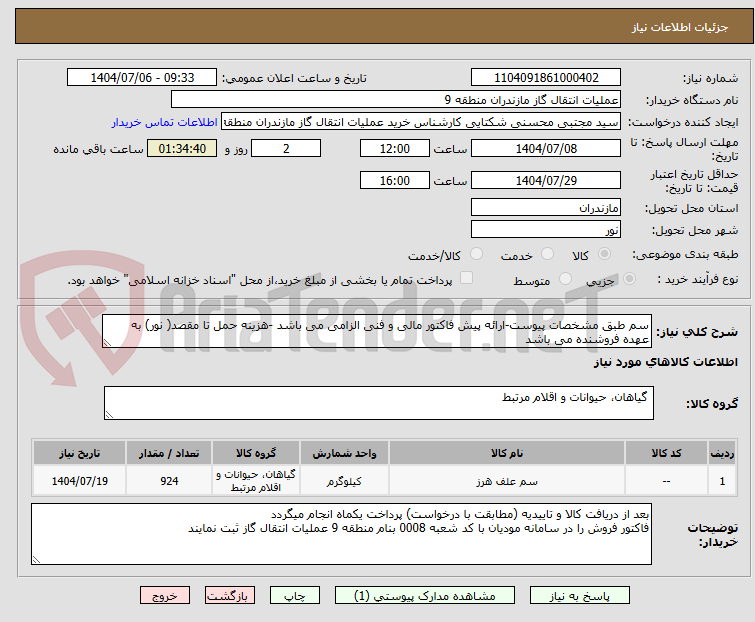Click the price validity date 1404/07/29
This screenshot has height=622, width=755.
pyautogui.click(x=546, y=181)
